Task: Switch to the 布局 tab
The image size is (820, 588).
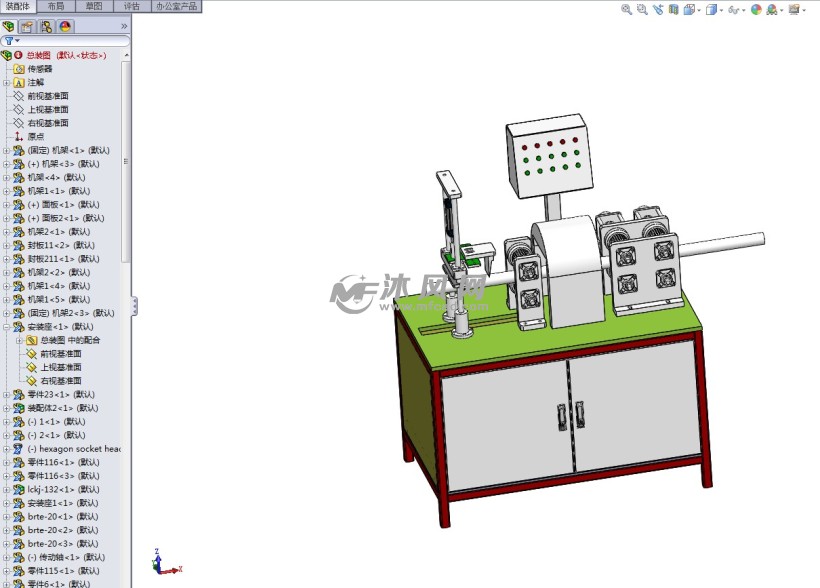Action: tap(57, 6)
